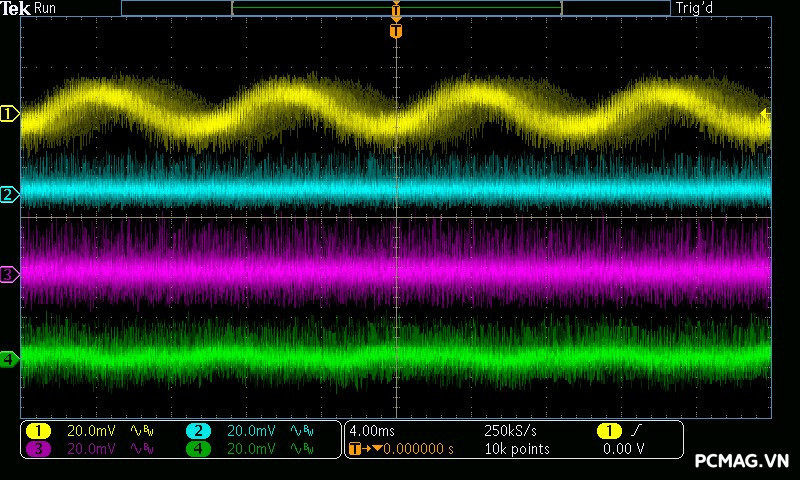This screenshot has width=800, height=480.
Task: Select the green channel 4 badge in readout
Action: coord(198,449)
